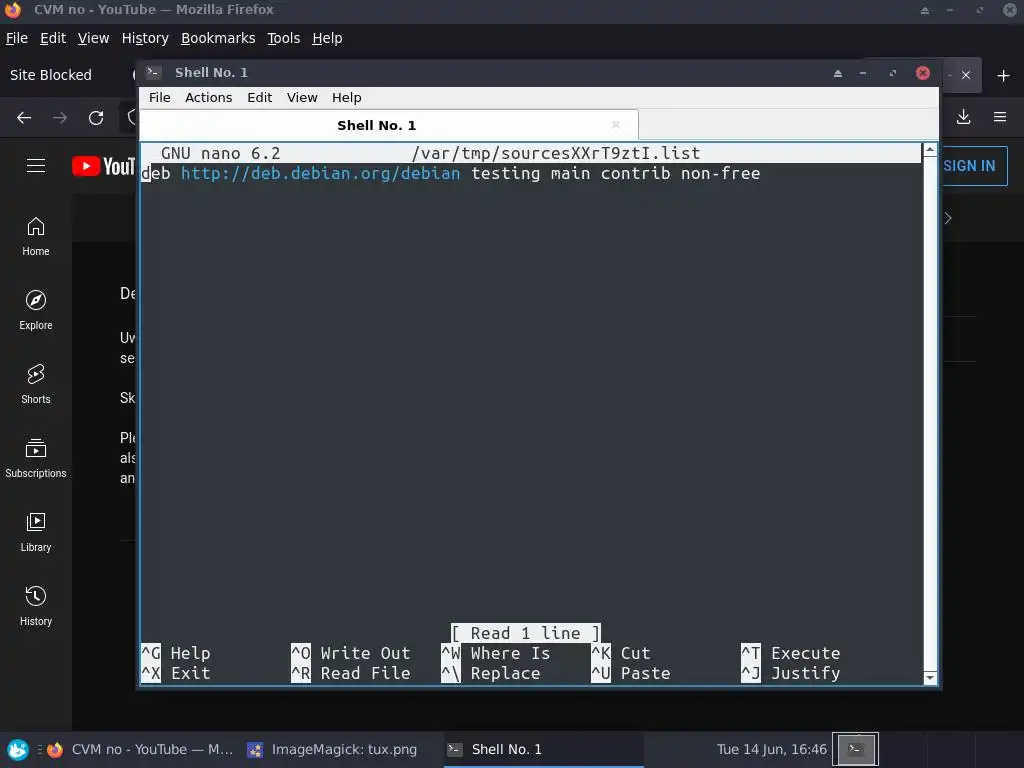Open YouTube hamburger guide menu in Firefox
The height and width of the screenshot is (768, 1024).
[x=36, y=166]
